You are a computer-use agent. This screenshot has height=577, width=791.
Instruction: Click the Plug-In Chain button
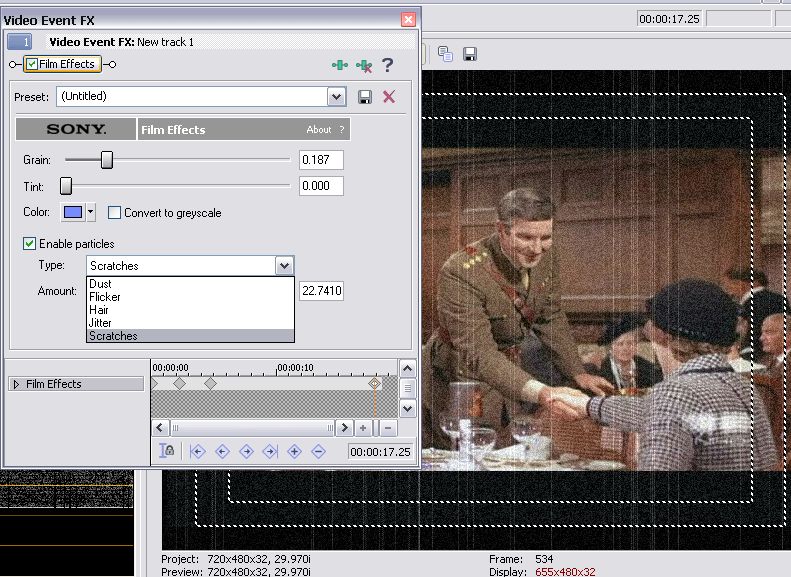tap(340, 65)
